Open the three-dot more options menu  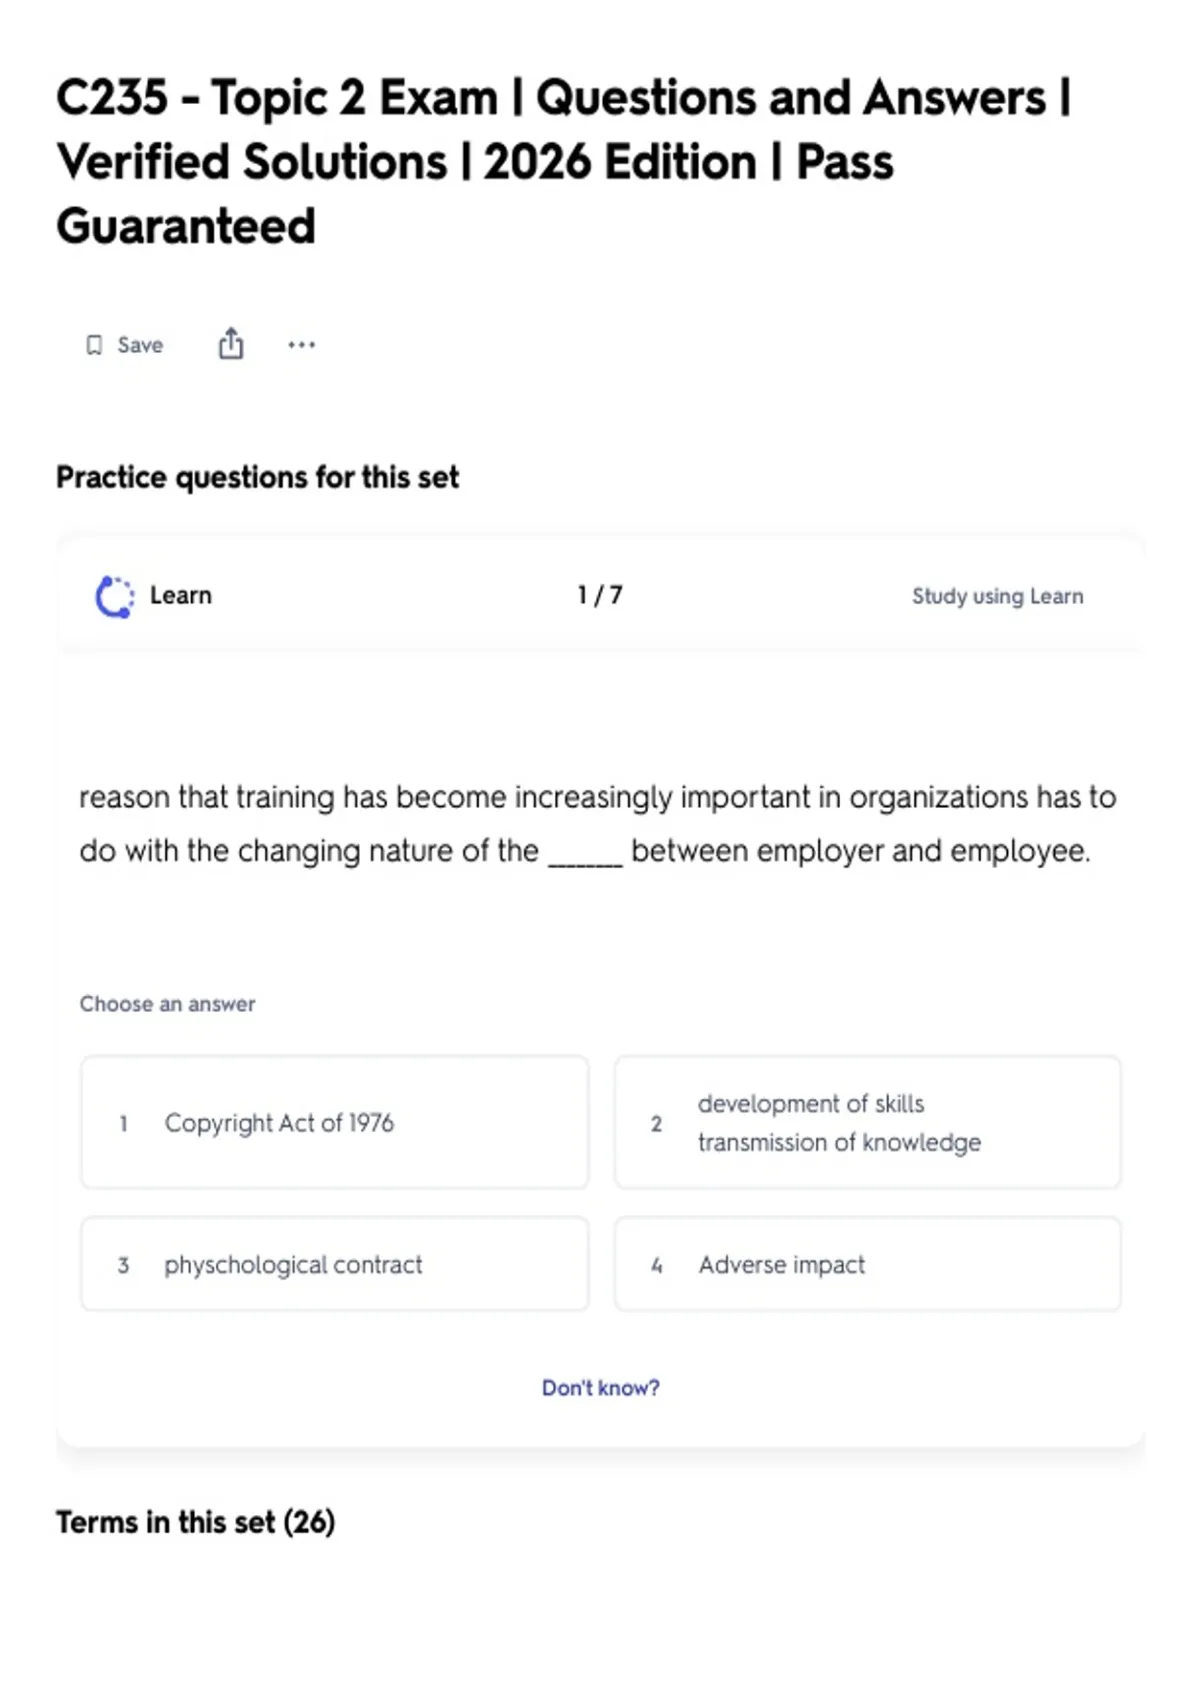pyautogui.click(x=301, y=345)
